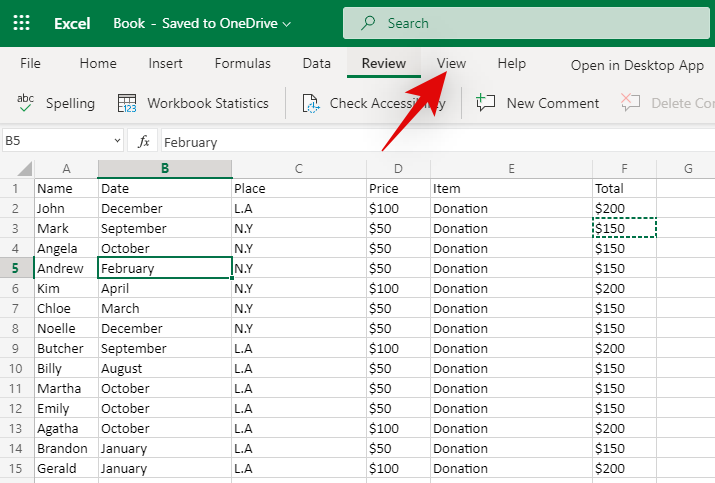Open the File menu
Screen dimensions: 715x483
[x=31, y=63]
